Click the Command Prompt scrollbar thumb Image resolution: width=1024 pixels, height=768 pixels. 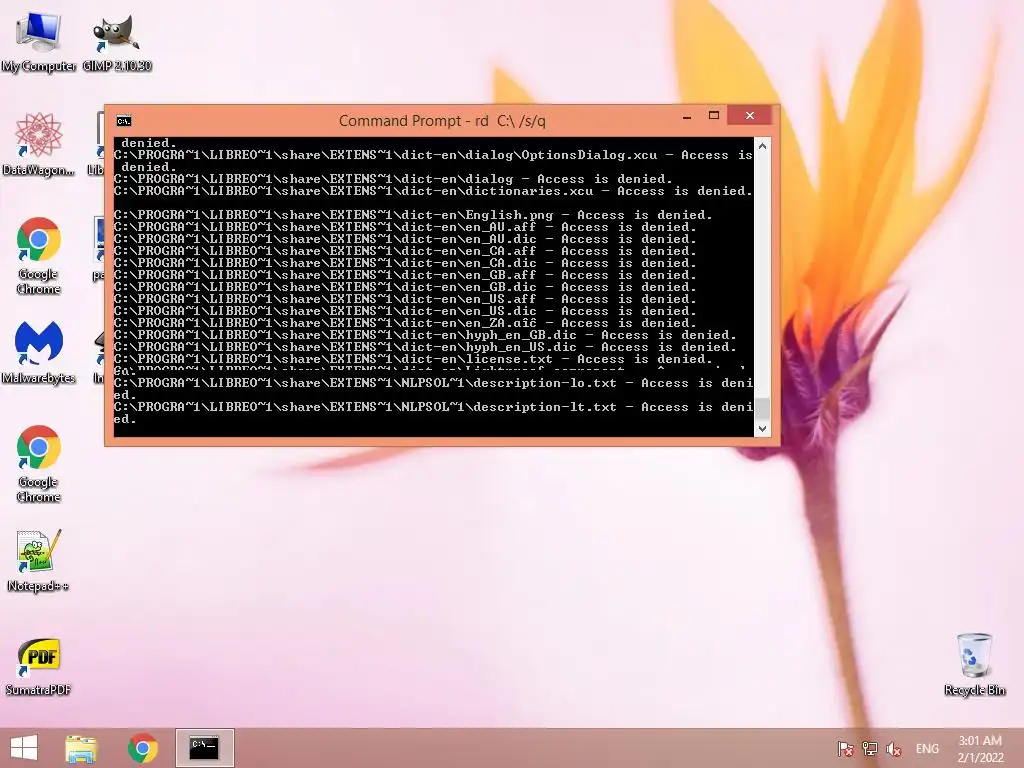point(762,409)
